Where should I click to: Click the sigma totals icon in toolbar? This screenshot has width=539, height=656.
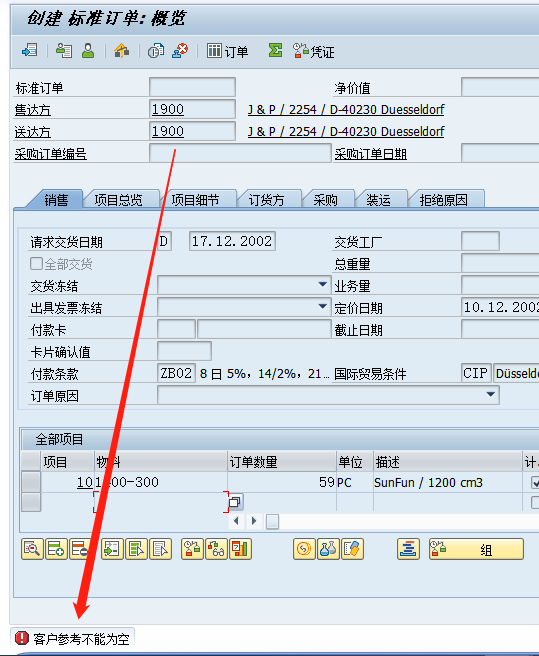(x=275, y=51)
